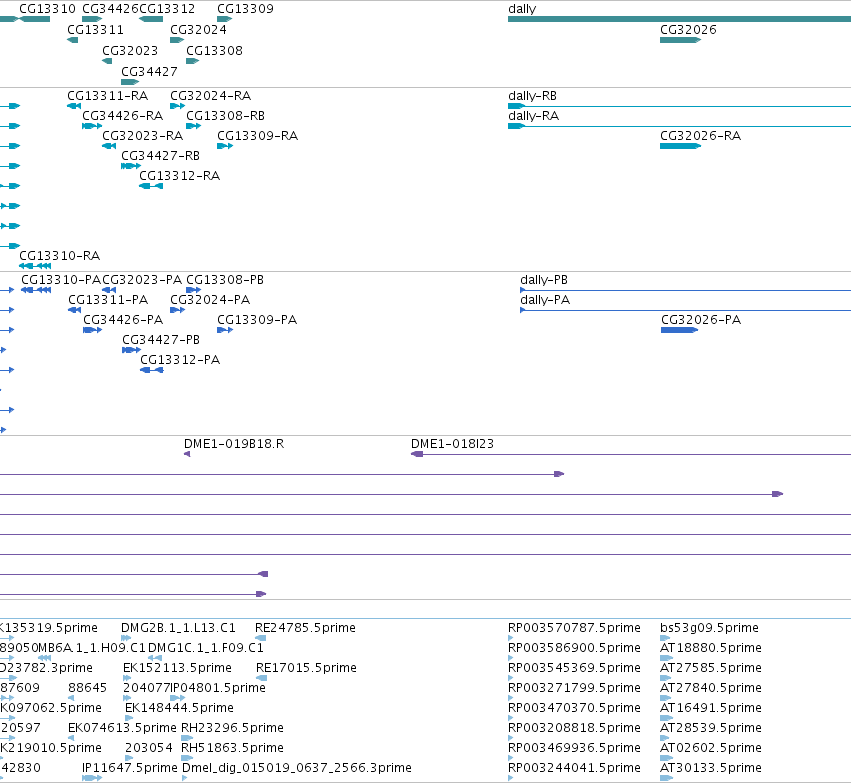Select EST RP003470370.5prime

pos(574,708)
